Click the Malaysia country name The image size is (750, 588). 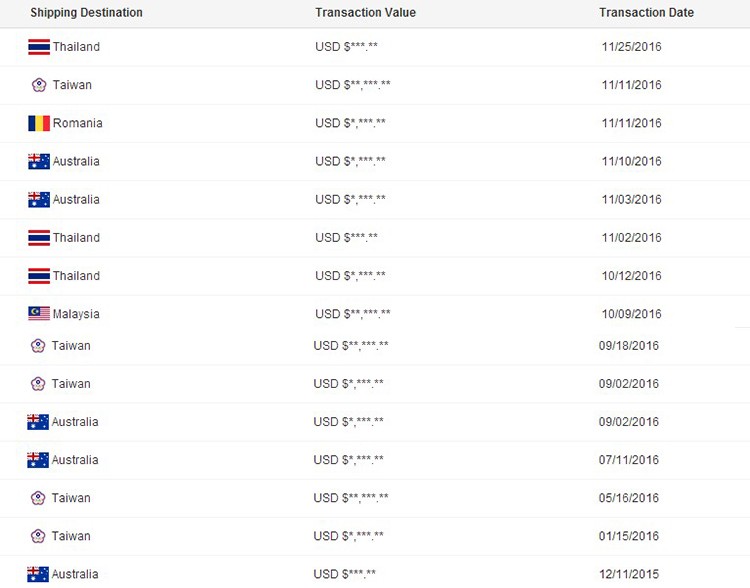pyautogui.click(x=76, y=314)
